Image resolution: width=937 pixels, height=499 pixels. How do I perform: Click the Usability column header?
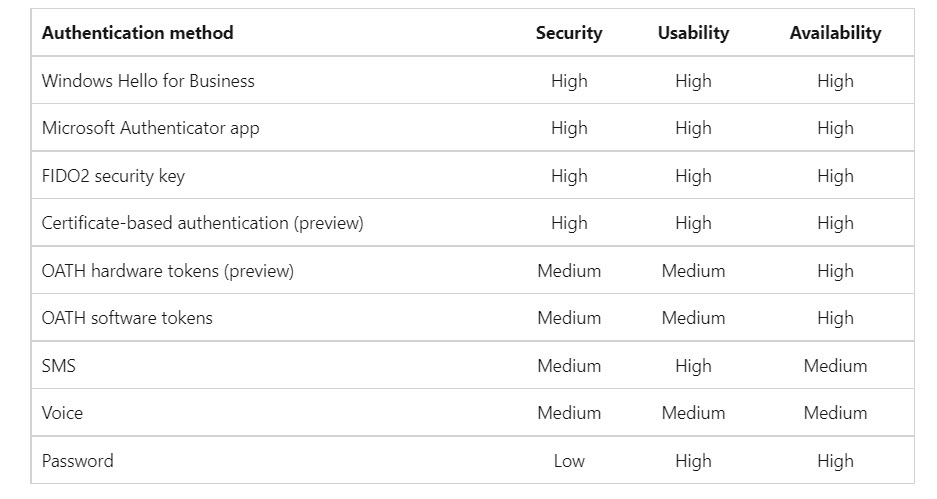pos(693,33)
